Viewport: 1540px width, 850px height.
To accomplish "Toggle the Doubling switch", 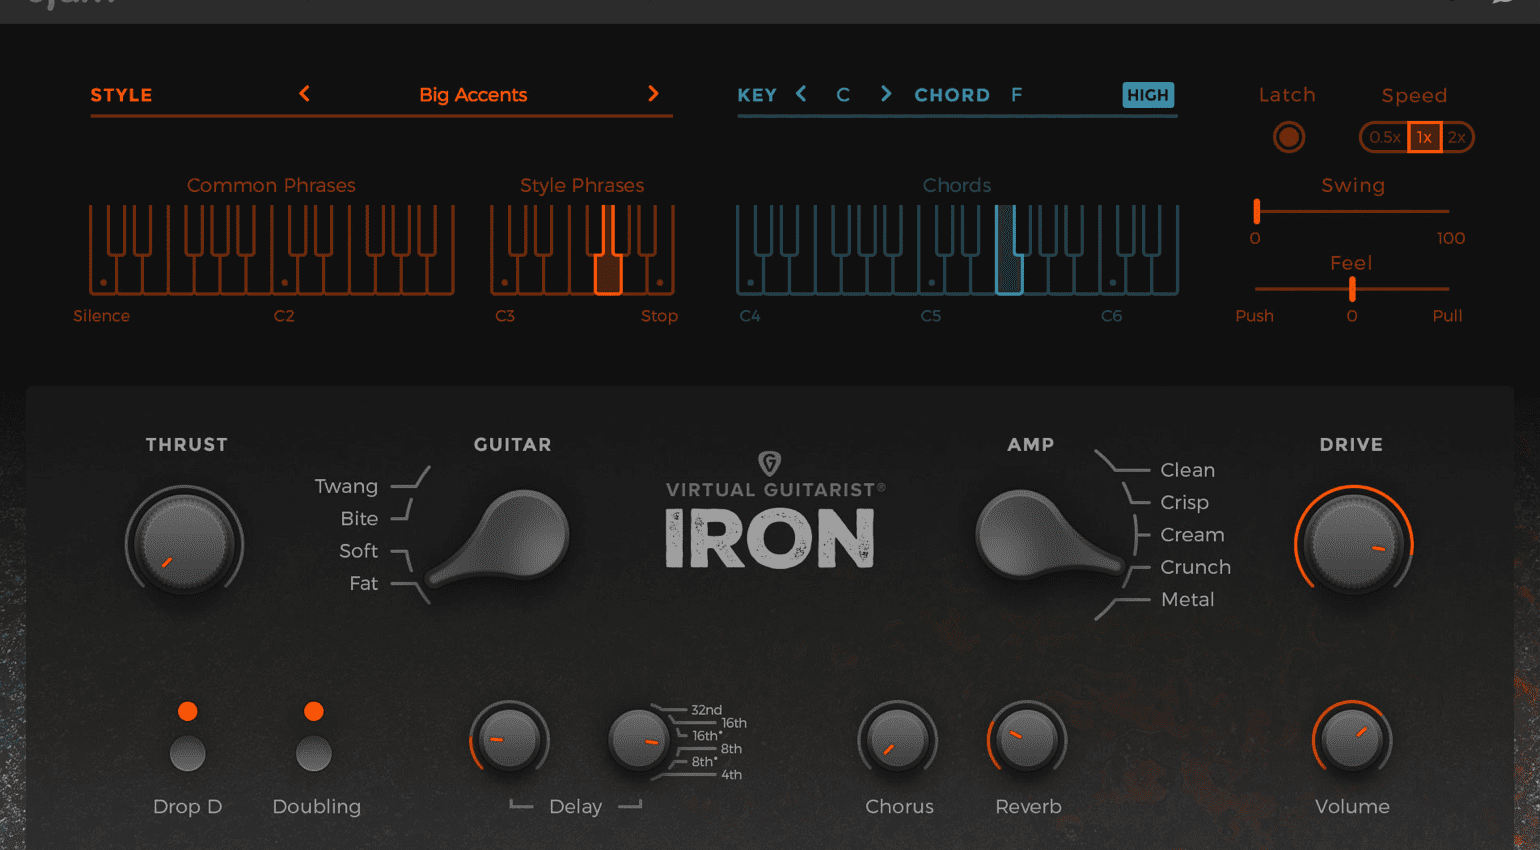I will tap(314, 753).
